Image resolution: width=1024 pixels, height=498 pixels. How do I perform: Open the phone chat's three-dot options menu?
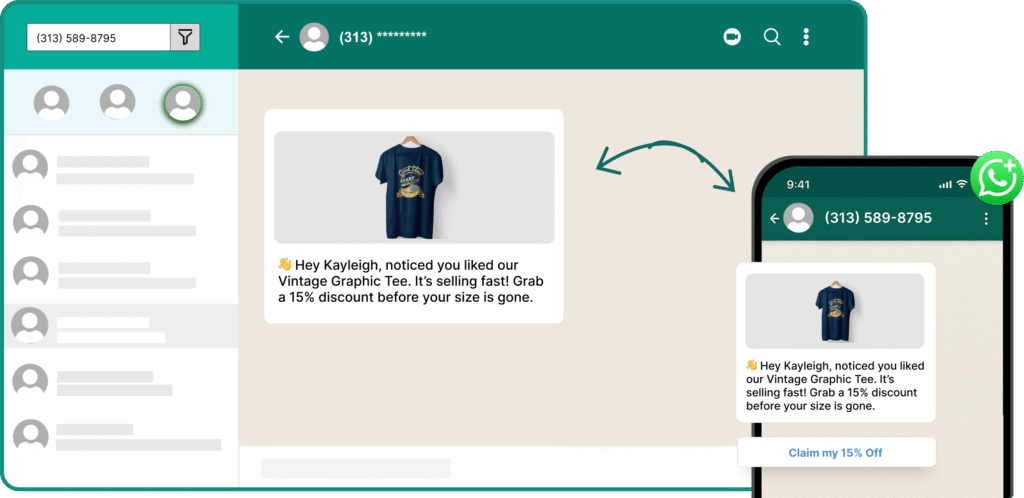pyautogui.click(x=986, y=219)
